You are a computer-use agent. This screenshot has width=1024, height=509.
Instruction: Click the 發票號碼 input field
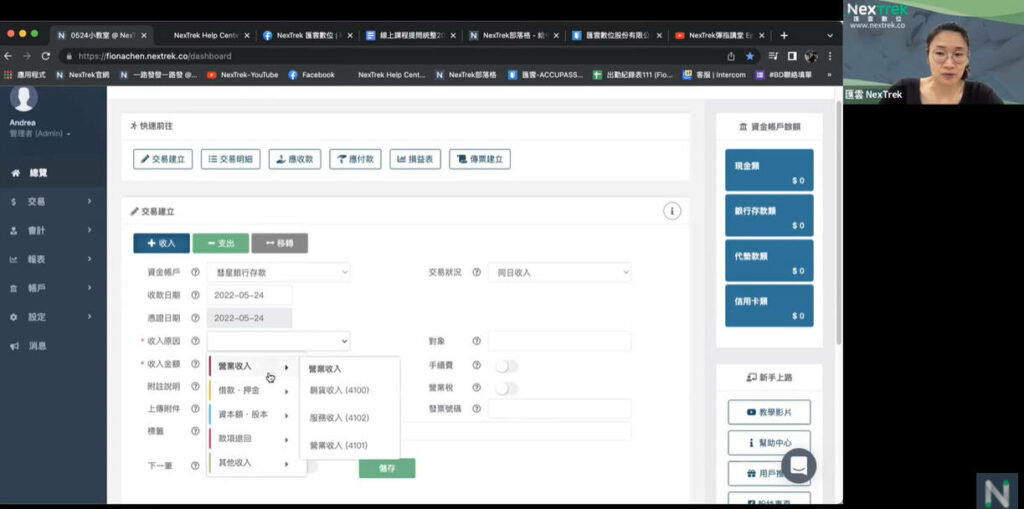coord(560,408)
